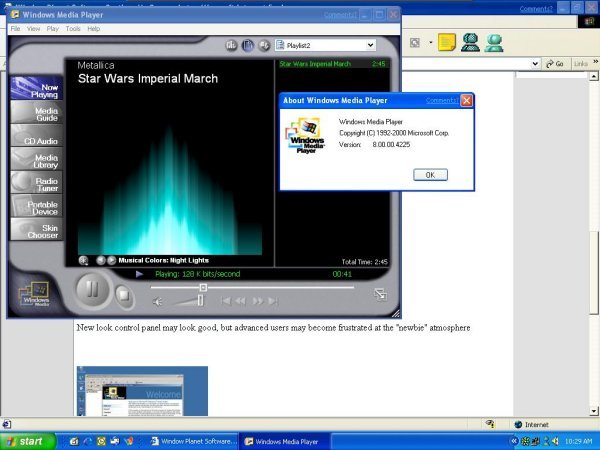This screenshot has width=600, height=450.
Task: Click the seek bar position marker
Action: (203, 287)
